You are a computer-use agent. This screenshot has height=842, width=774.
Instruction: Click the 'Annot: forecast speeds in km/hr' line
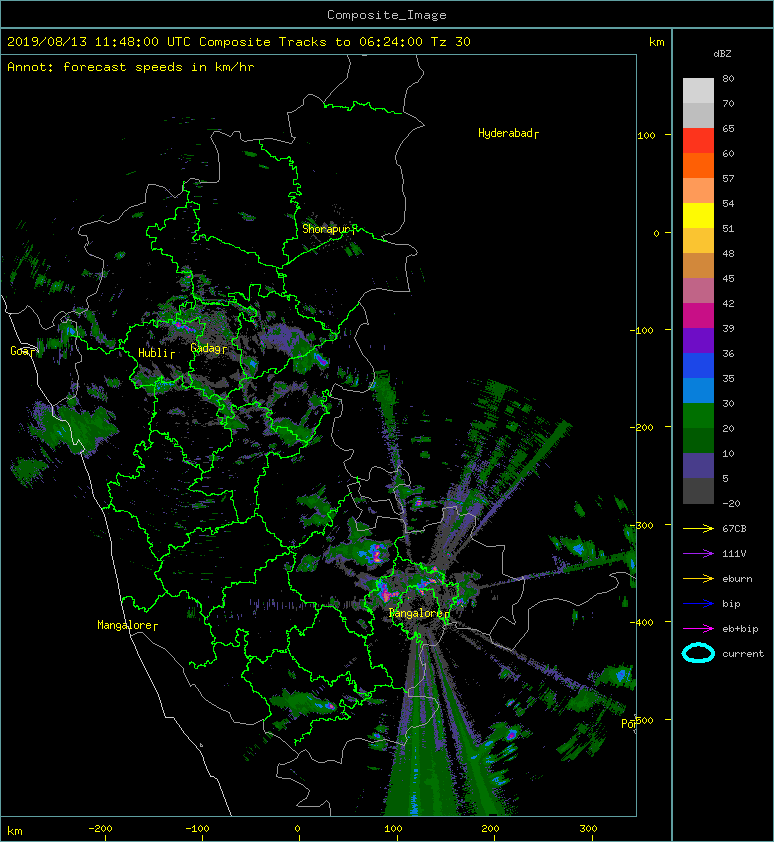coord(131,67)
